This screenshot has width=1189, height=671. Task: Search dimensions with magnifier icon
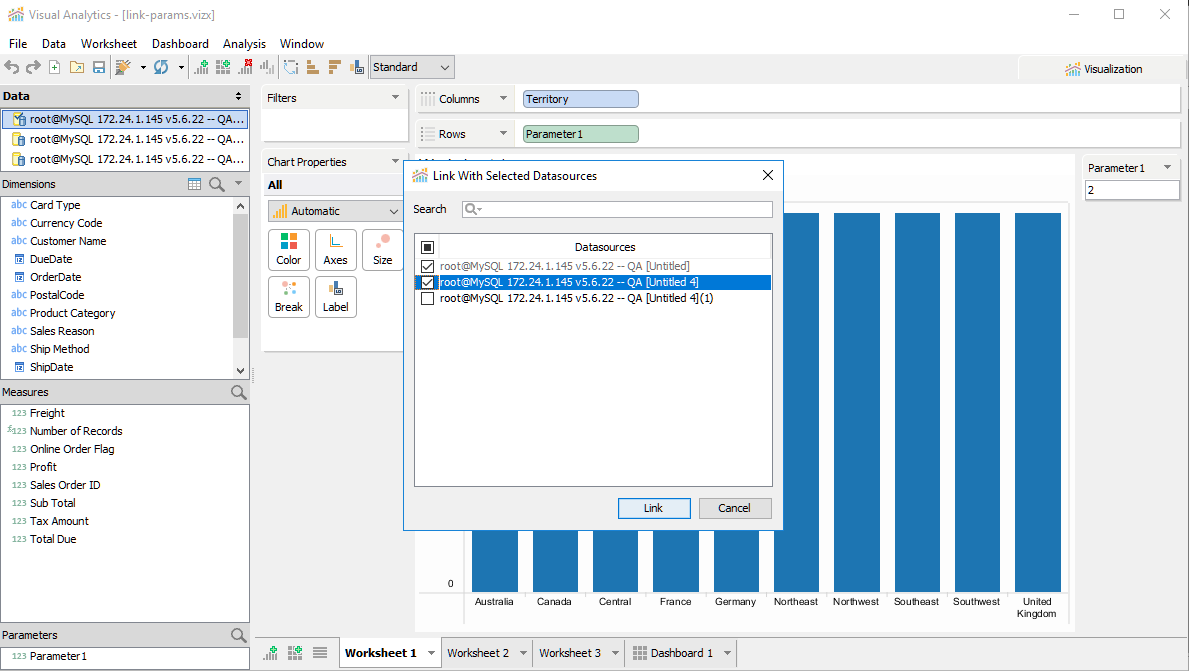[x=217, y=184]
